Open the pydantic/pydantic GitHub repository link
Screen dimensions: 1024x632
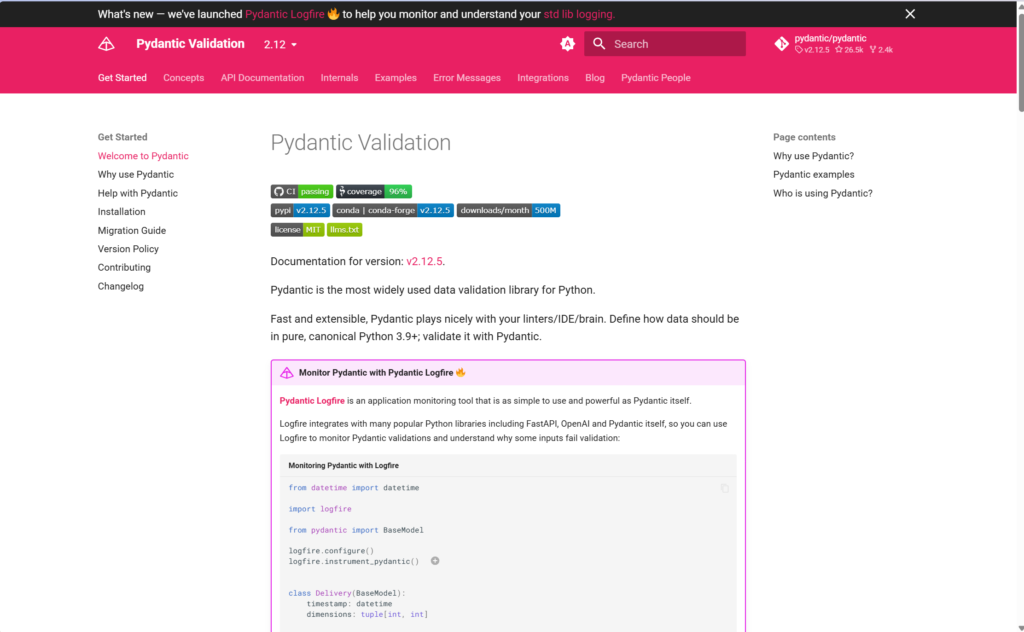[833, 44]
